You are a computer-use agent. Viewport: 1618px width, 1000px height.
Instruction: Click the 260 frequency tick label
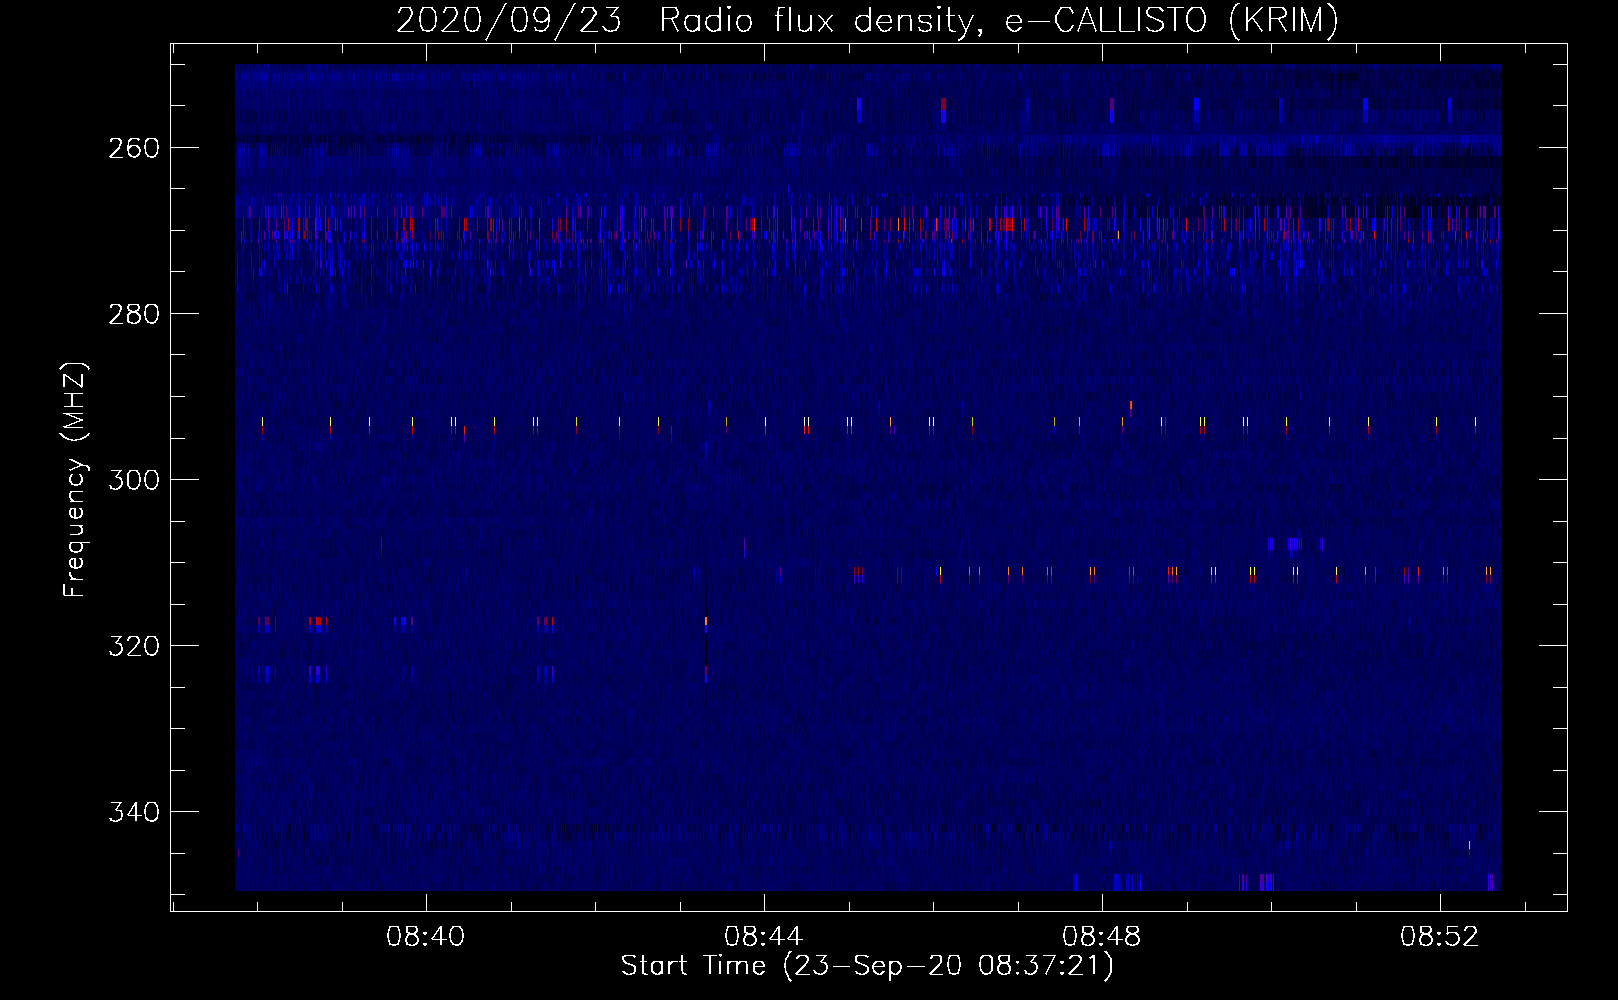coord(133,148)
